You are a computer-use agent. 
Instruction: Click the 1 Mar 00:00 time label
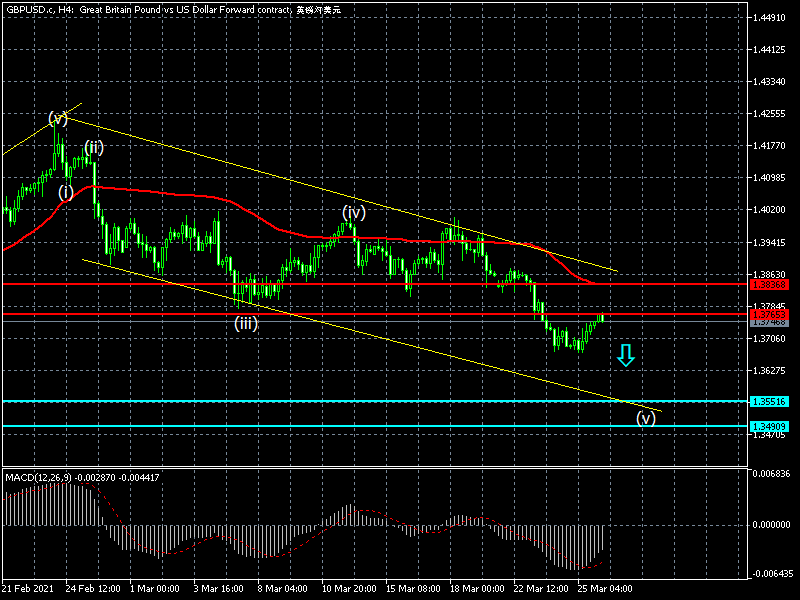click(x=155, y=588)
